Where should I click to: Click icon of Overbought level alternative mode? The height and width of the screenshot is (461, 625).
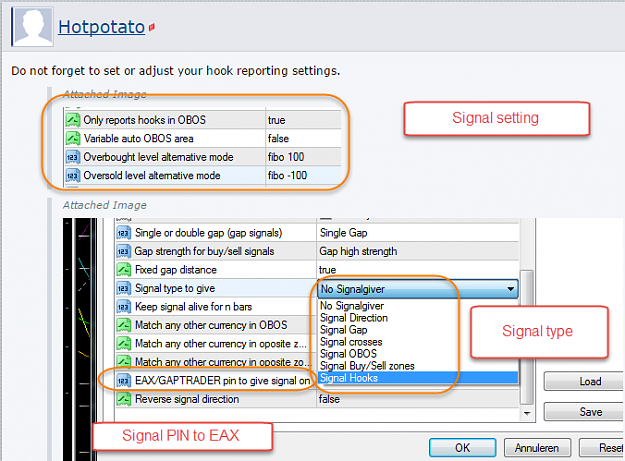pyautogui.click(x=73, y=157)
